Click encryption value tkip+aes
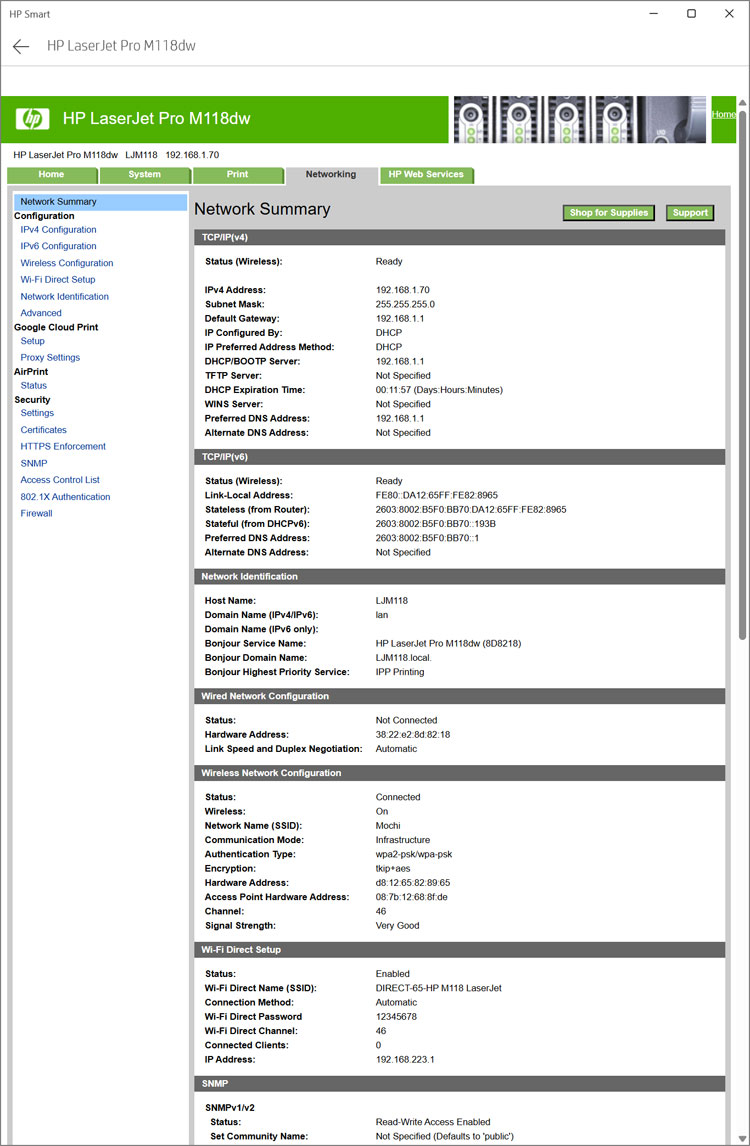Image resolution: width=750 pixels, height=1146 pixels. [x=393, y=869]
